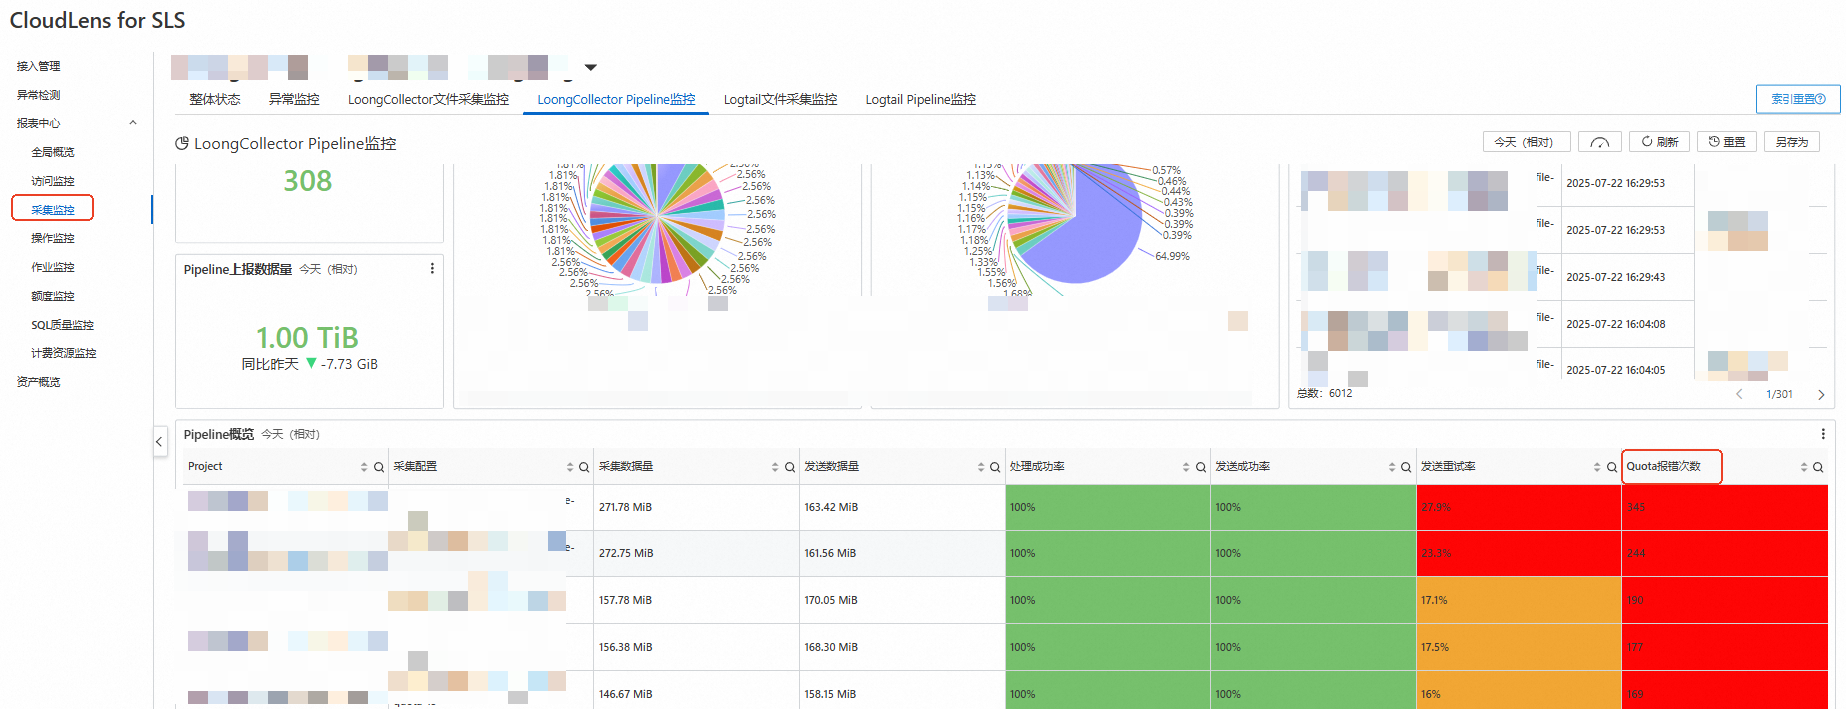Open 全局概览 in the sidebar
The width and height of the screenshot is (1846, 709).
pyautogui.click(x=53, y=152)
